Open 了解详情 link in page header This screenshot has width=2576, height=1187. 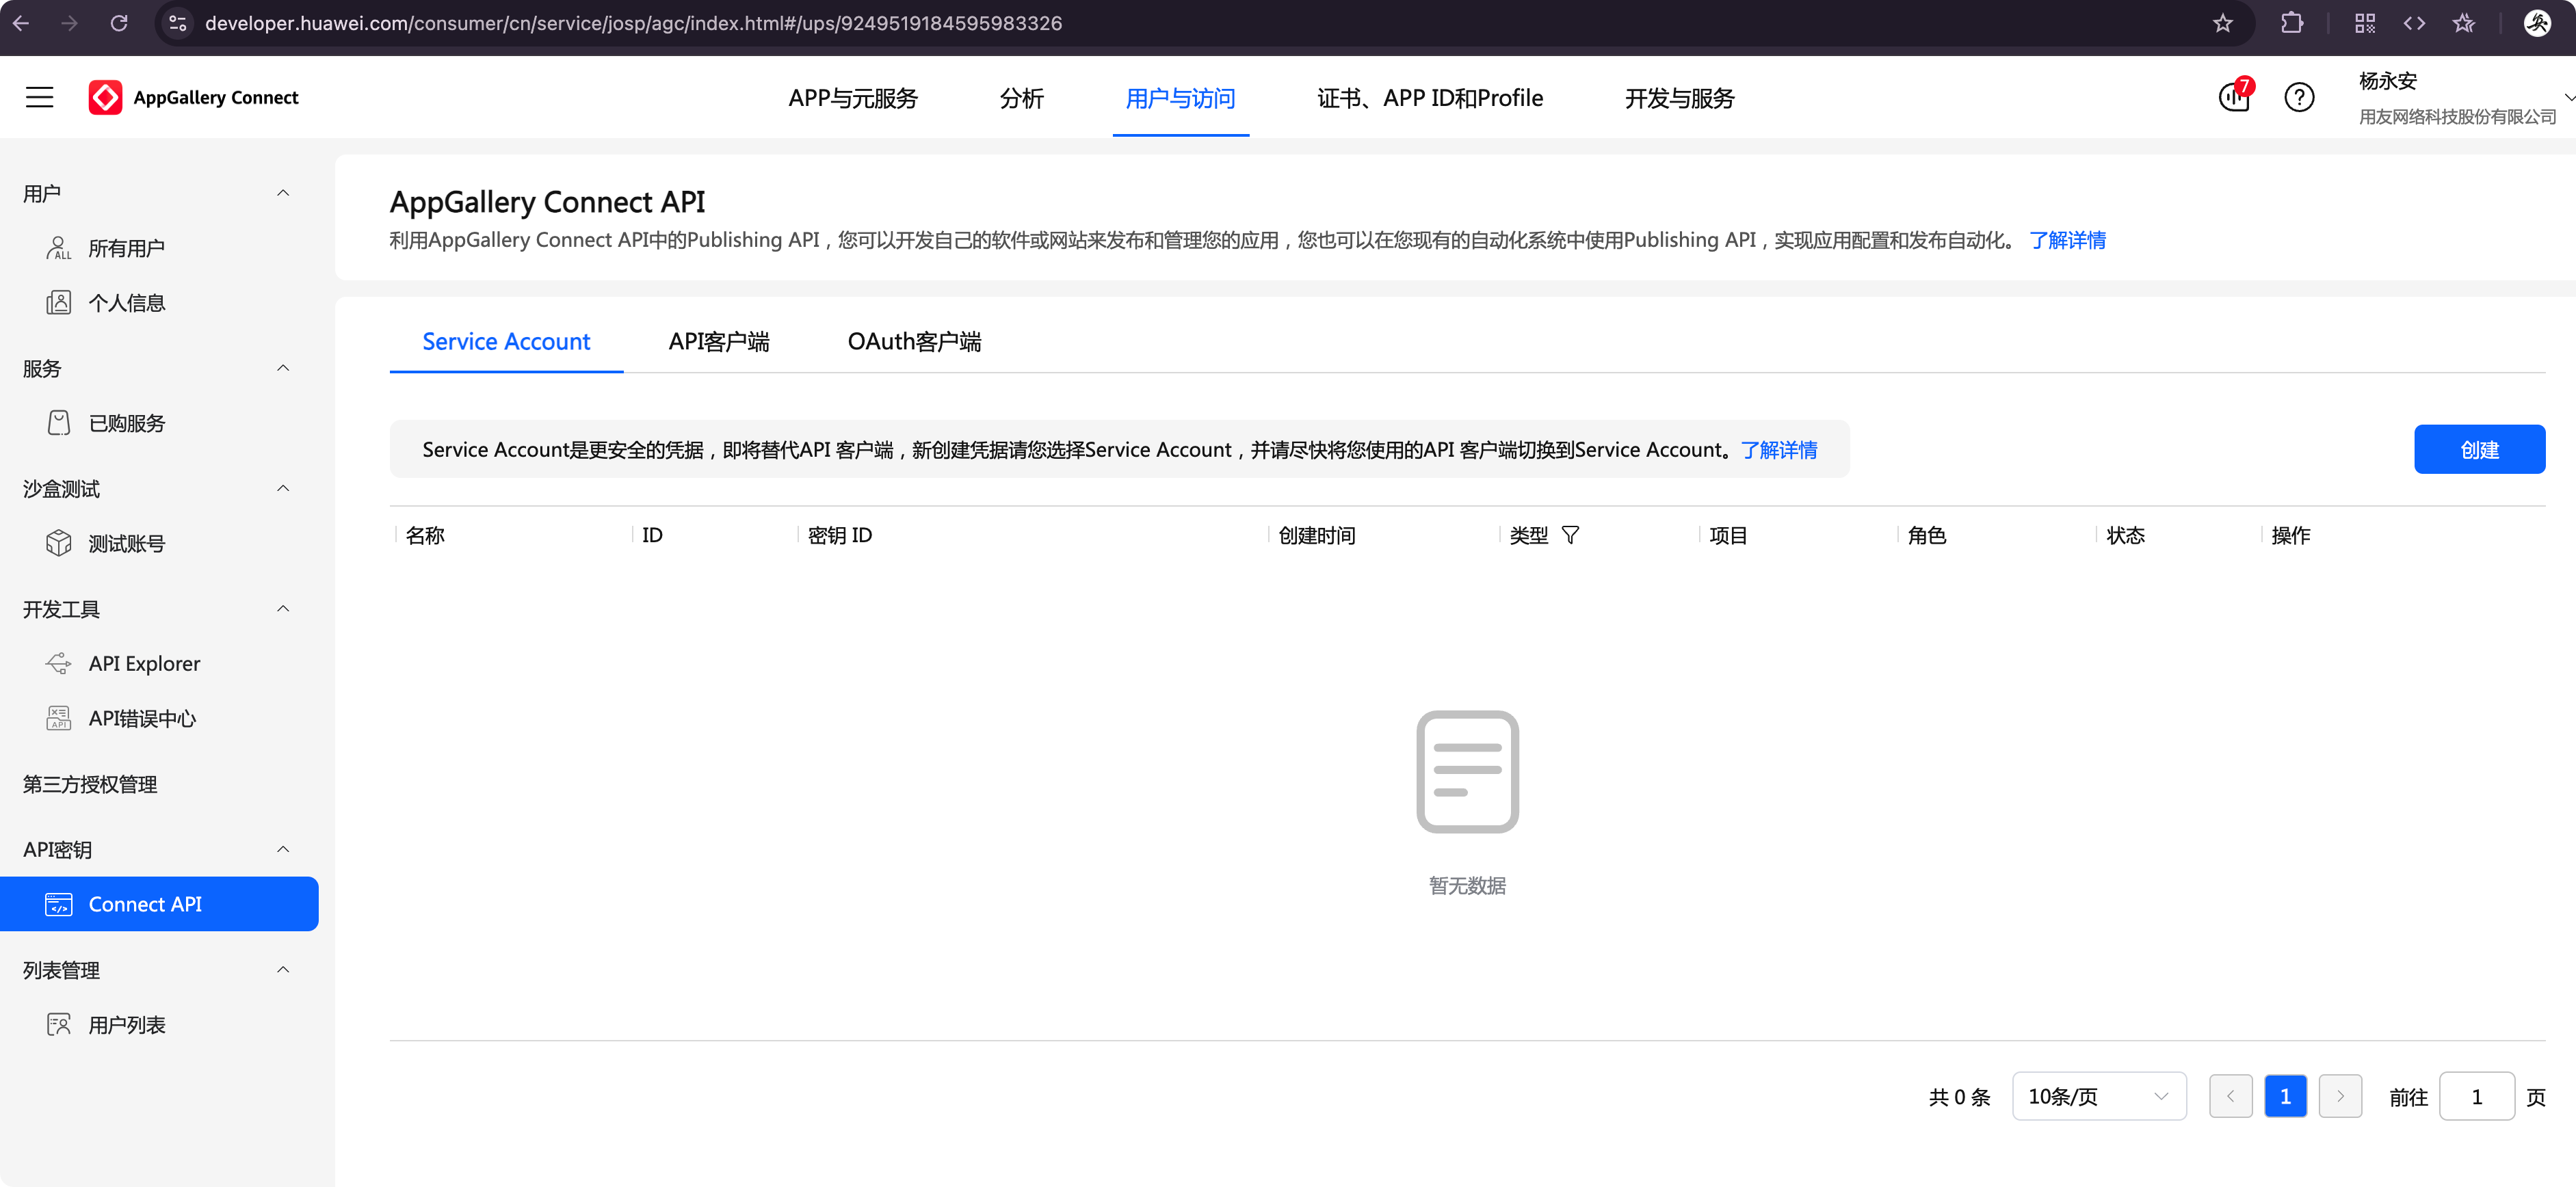coord(2067,240)
